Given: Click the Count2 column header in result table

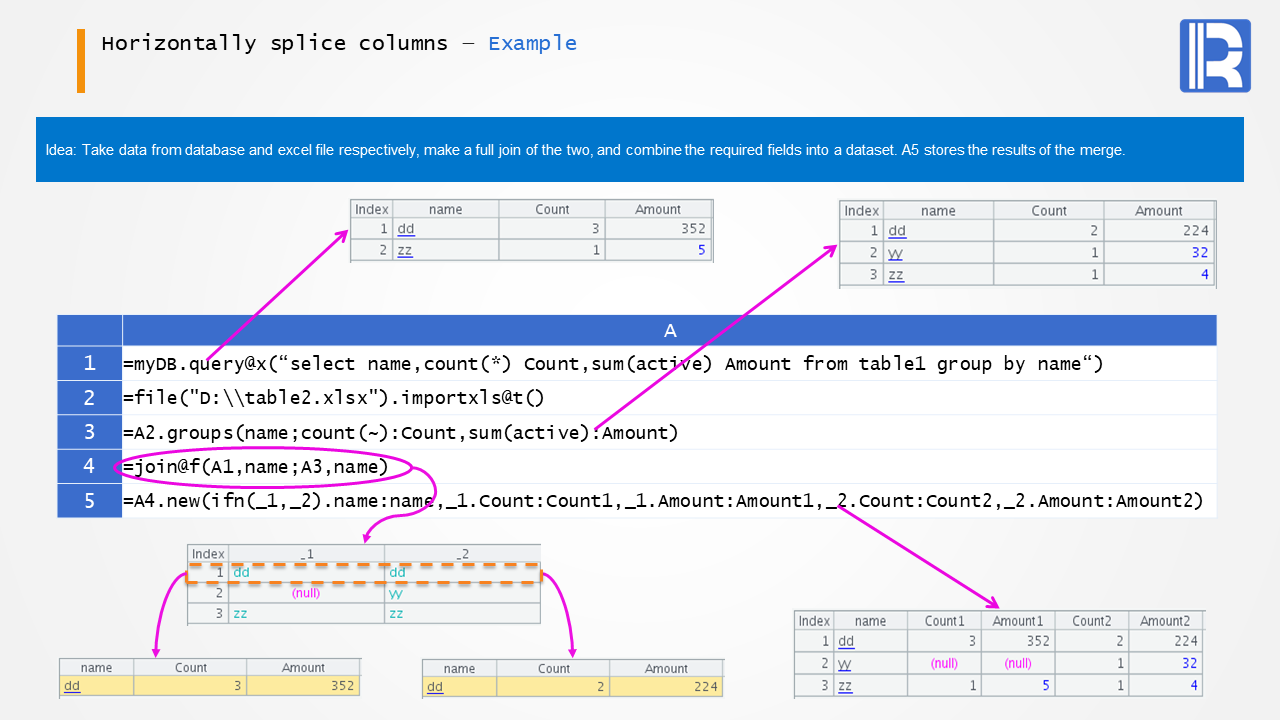Looking at the screenshot, I should click(x=1091, y=621).
